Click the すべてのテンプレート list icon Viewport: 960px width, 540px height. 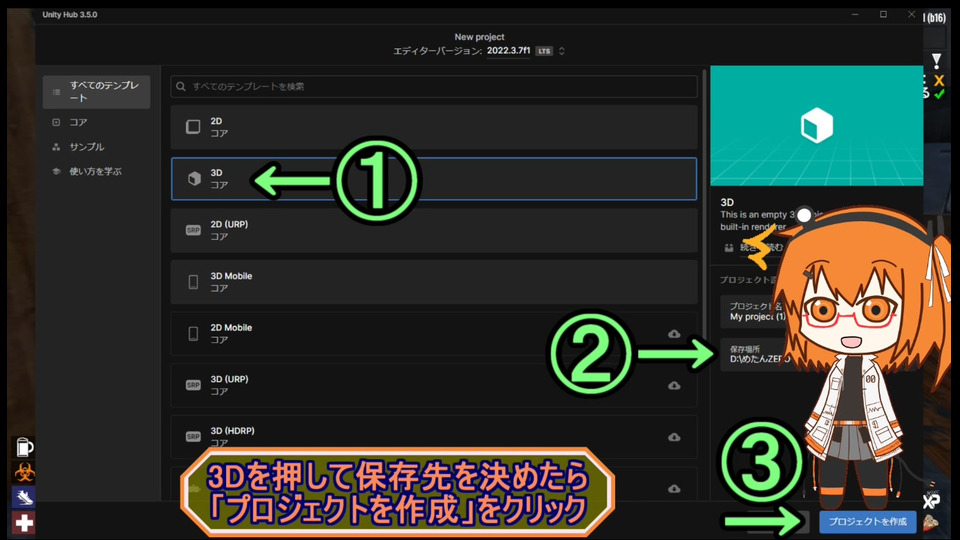(x=56, y=92)
